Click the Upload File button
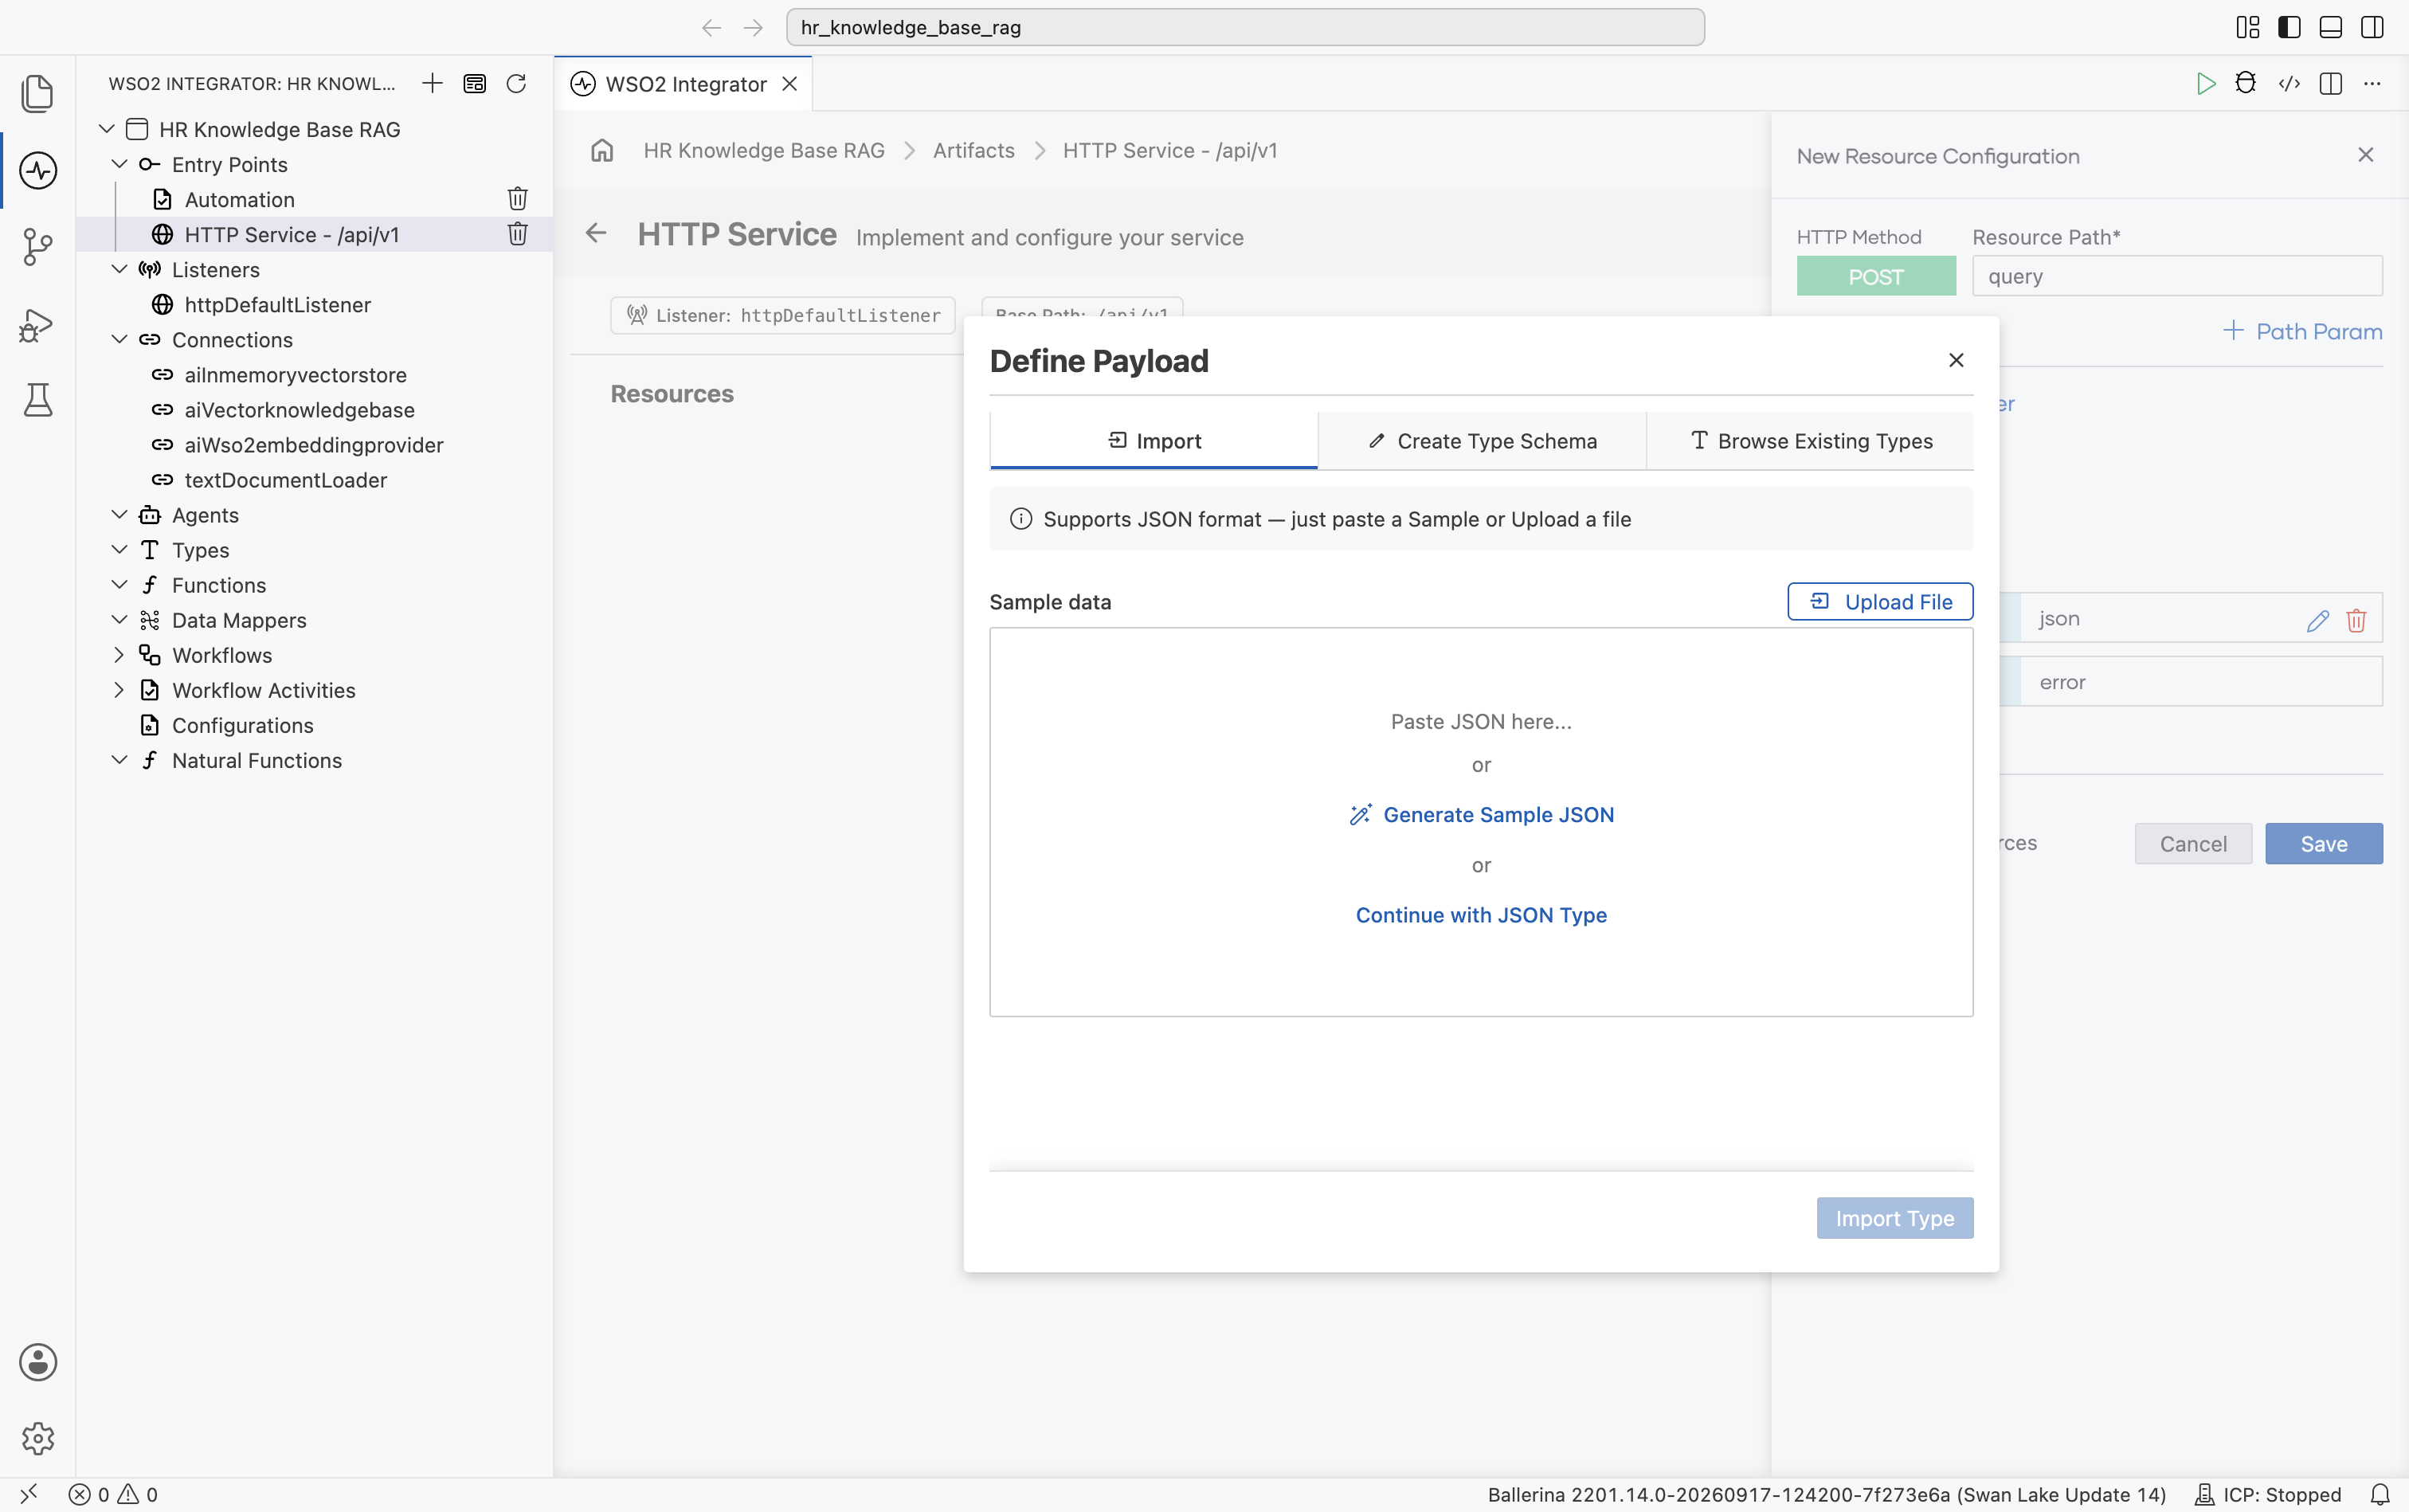Screen dimensions: 2409x1512 pos(1880,601)
